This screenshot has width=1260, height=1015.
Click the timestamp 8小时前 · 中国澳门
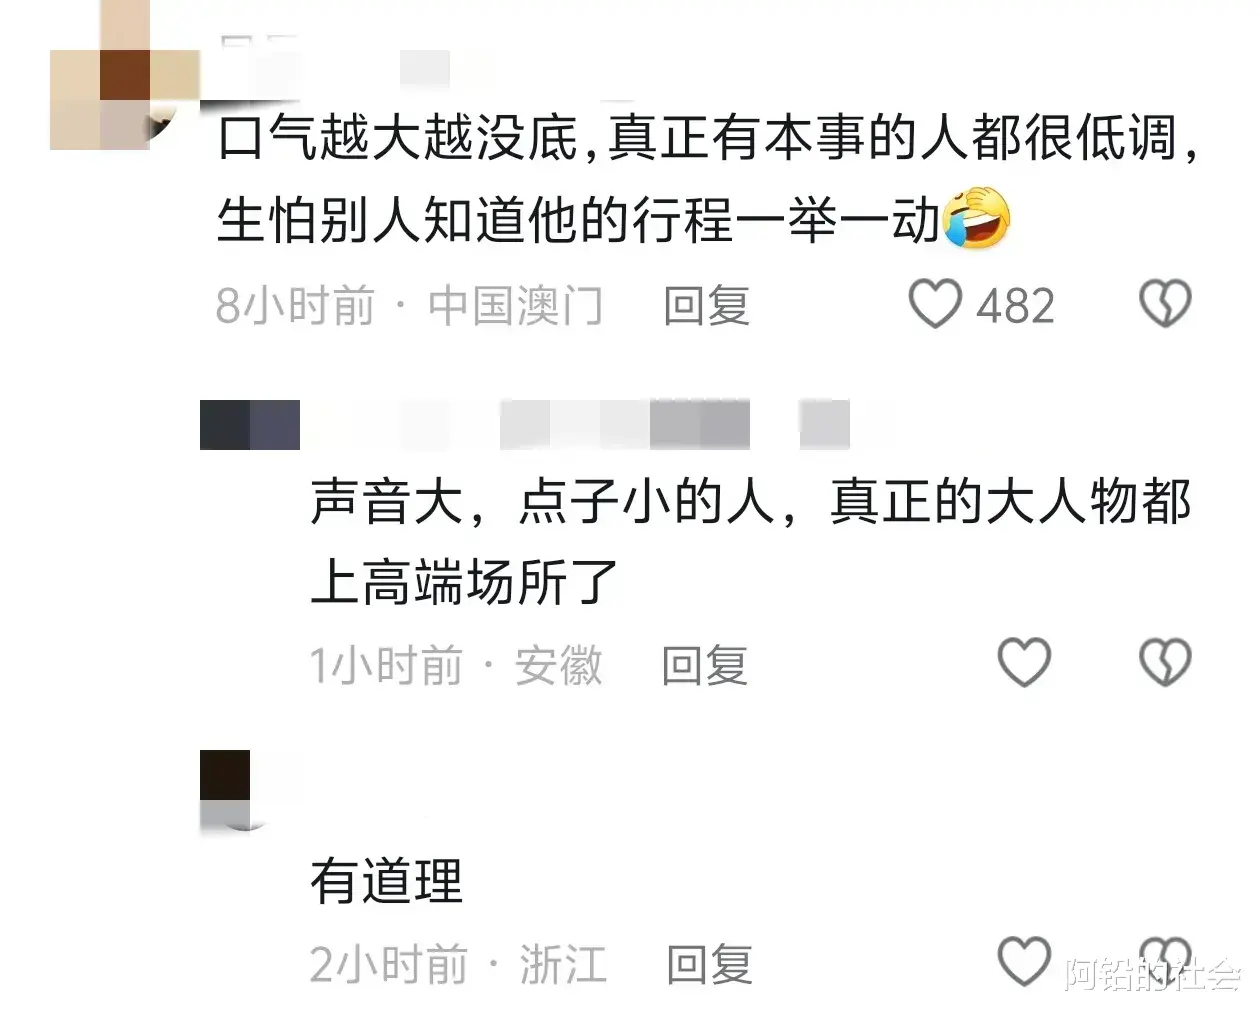[x=410, y=305]
